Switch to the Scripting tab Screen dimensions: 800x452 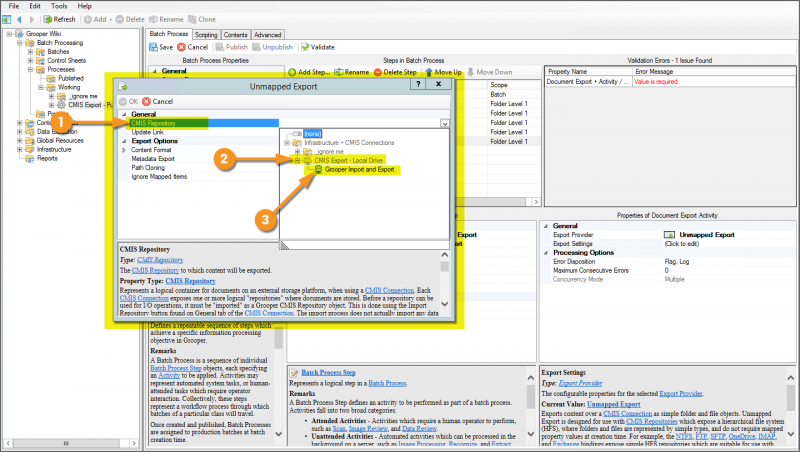(206, 35)
